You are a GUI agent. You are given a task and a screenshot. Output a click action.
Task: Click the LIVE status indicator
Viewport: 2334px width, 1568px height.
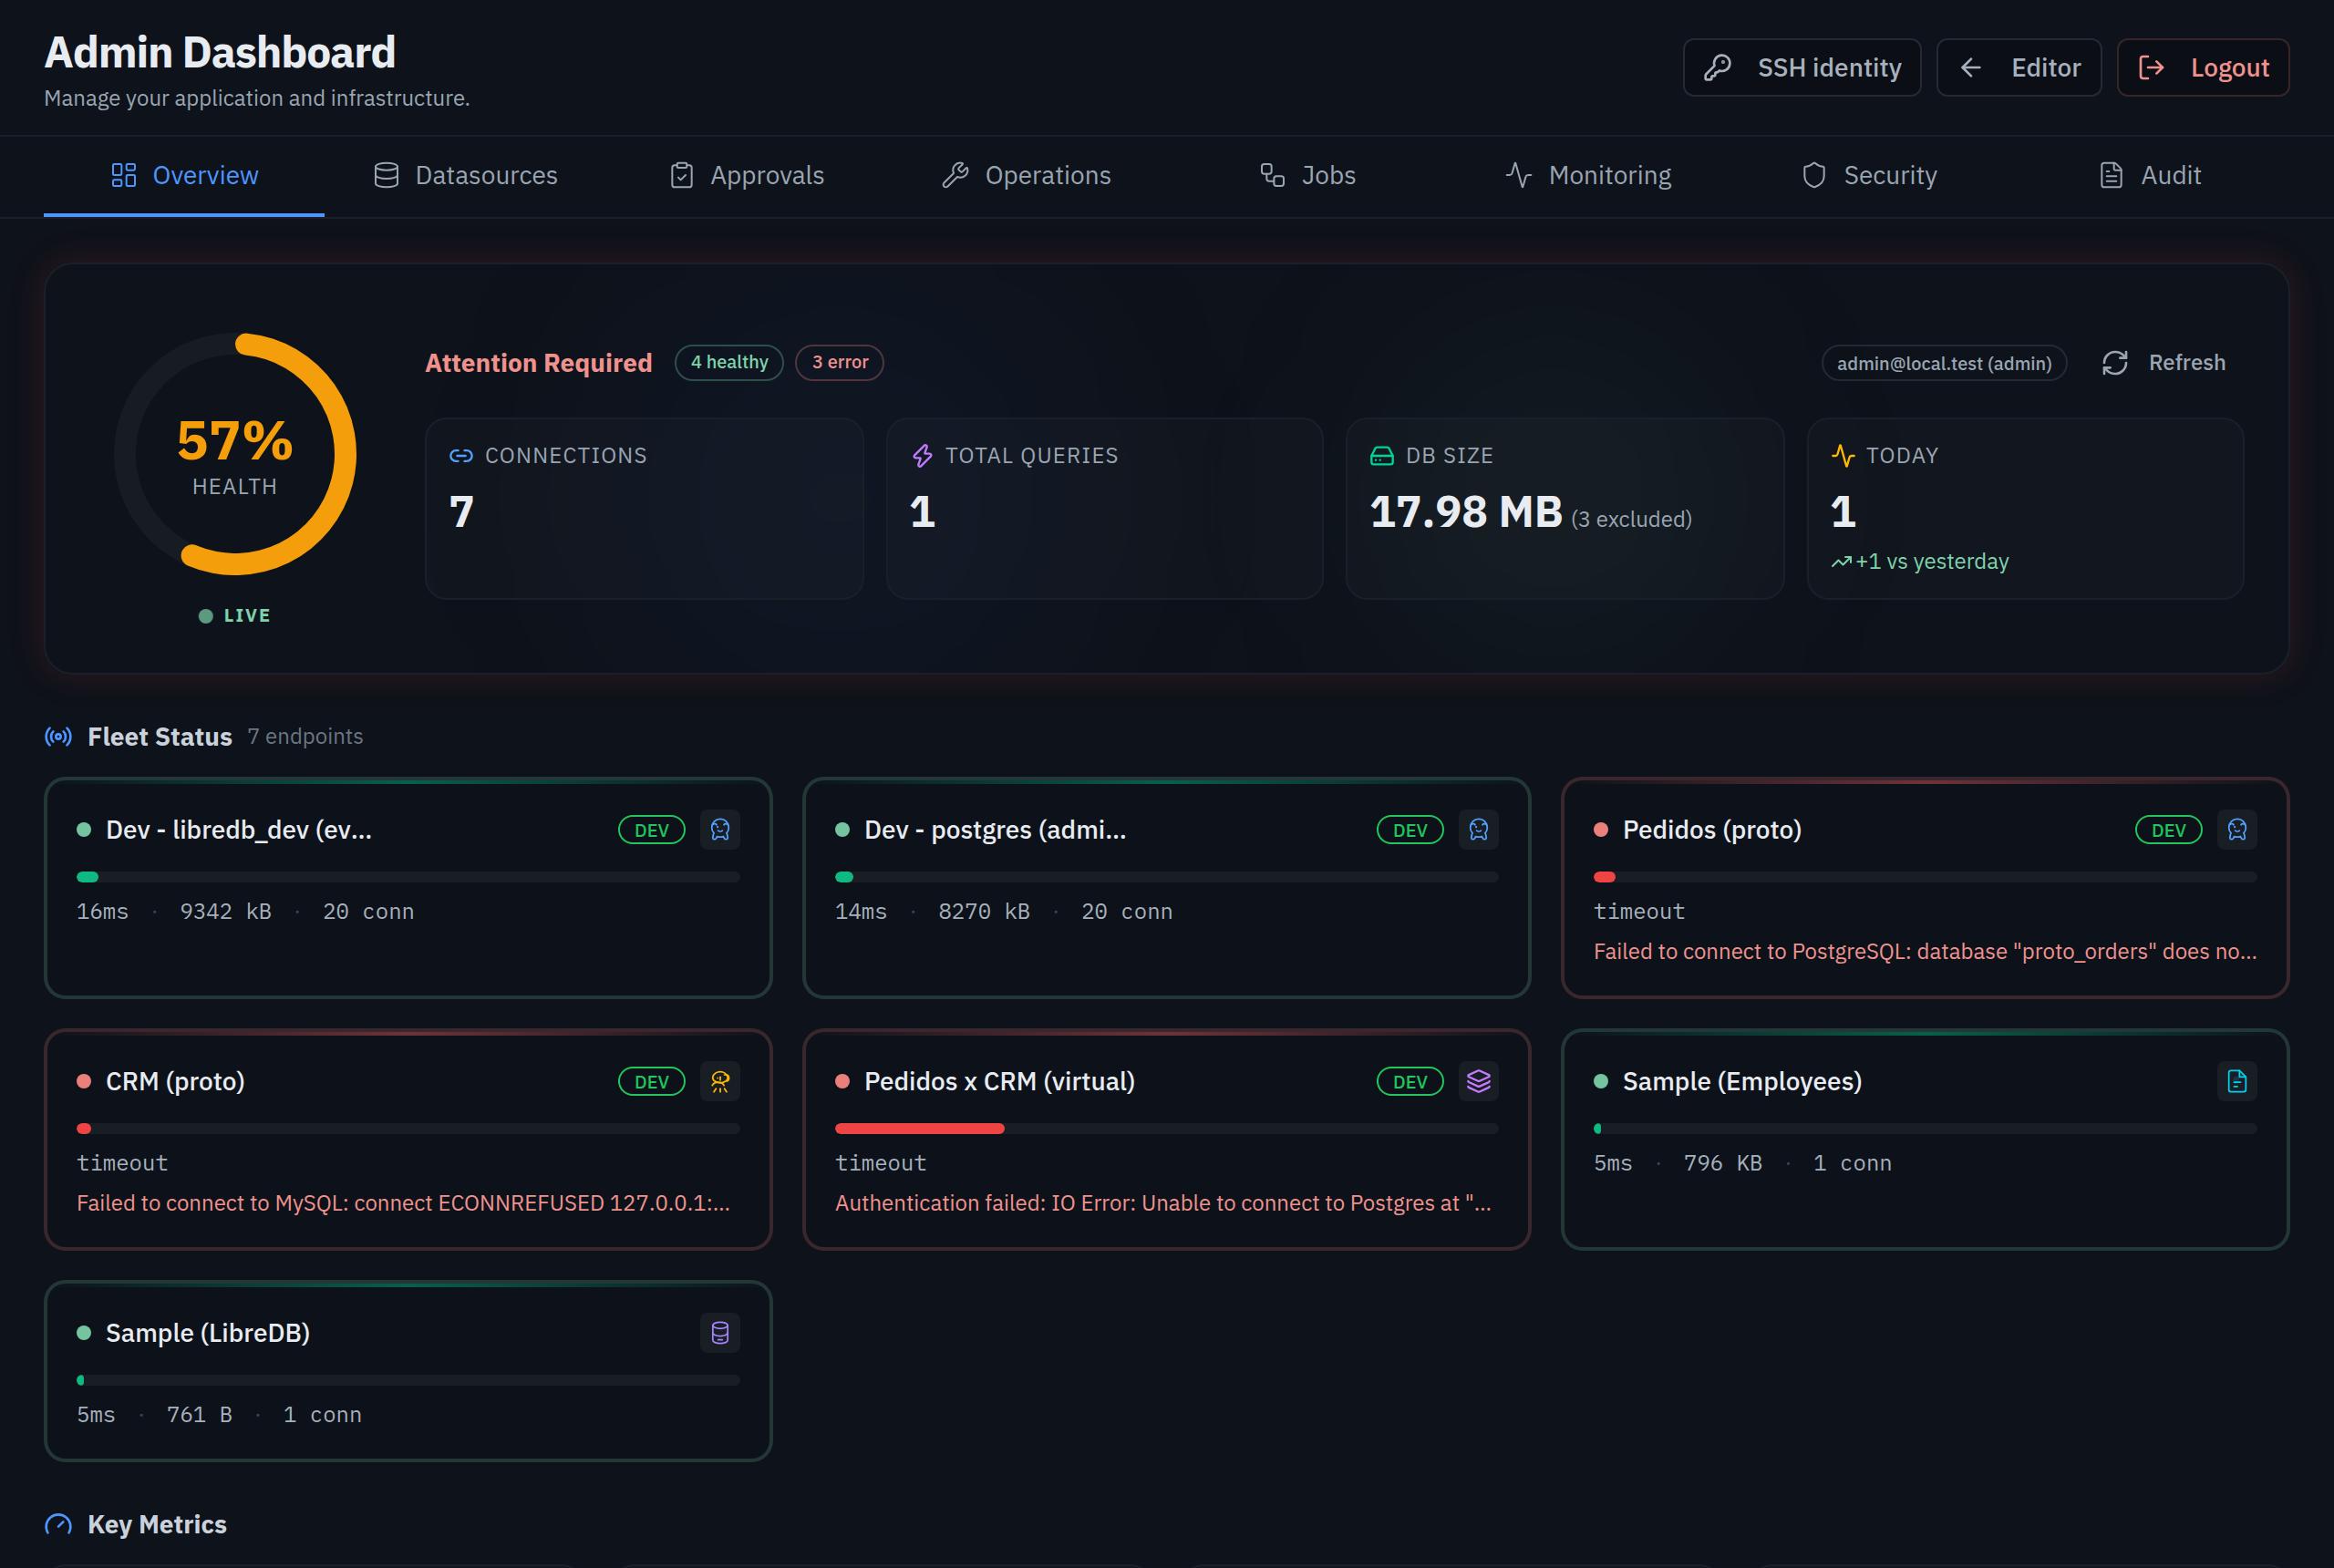(x=235, y=616)
